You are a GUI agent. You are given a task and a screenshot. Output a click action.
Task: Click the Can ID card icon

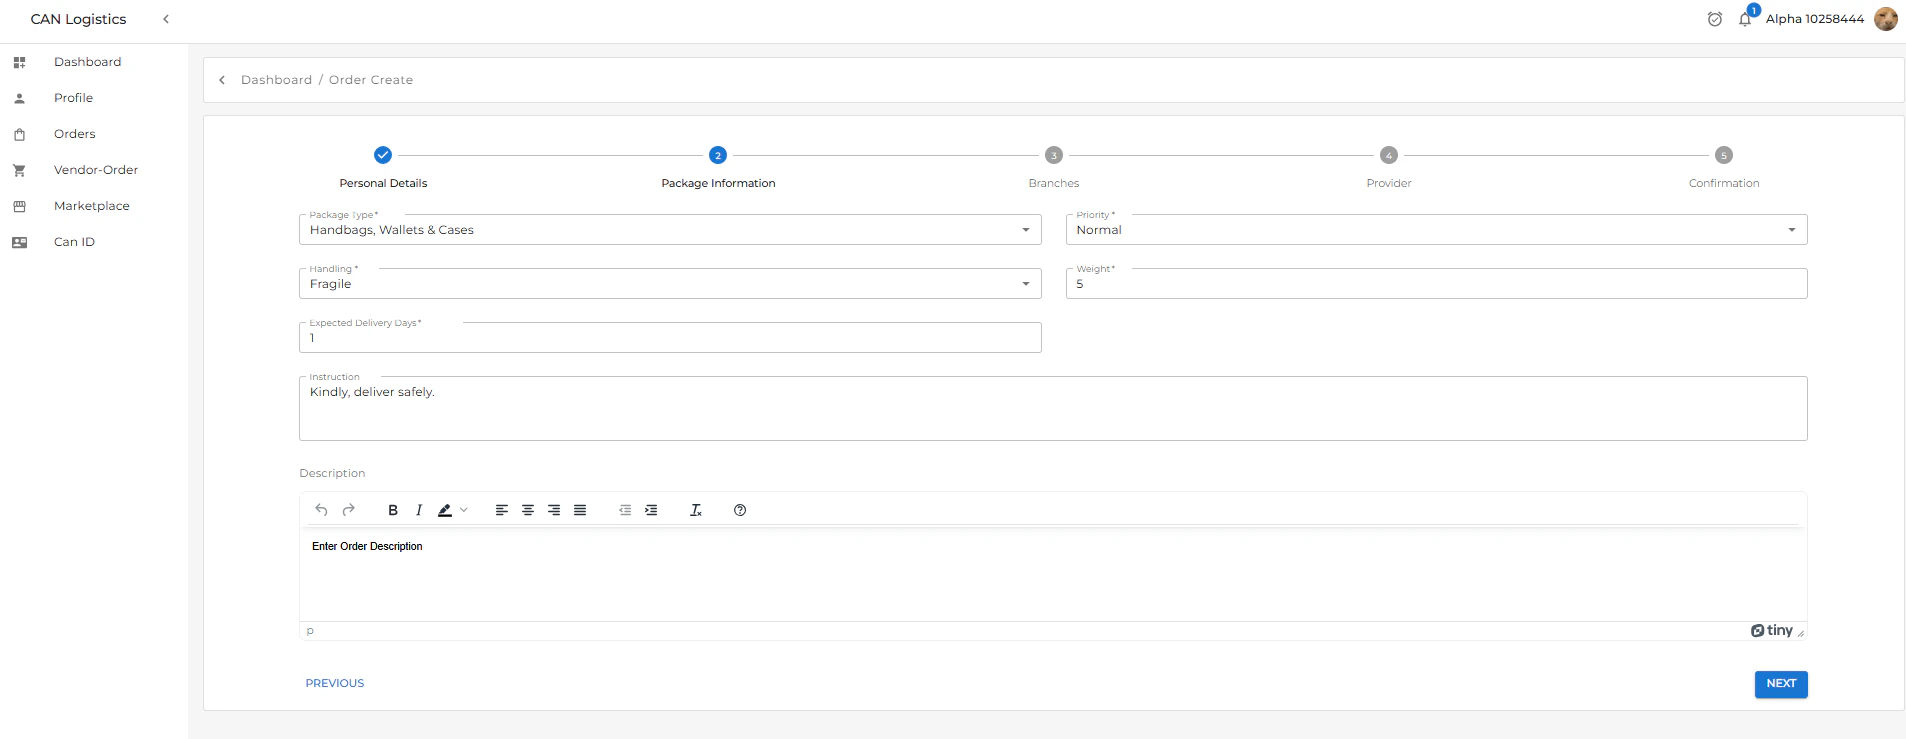pyautogui.click(x=19, y=242)
